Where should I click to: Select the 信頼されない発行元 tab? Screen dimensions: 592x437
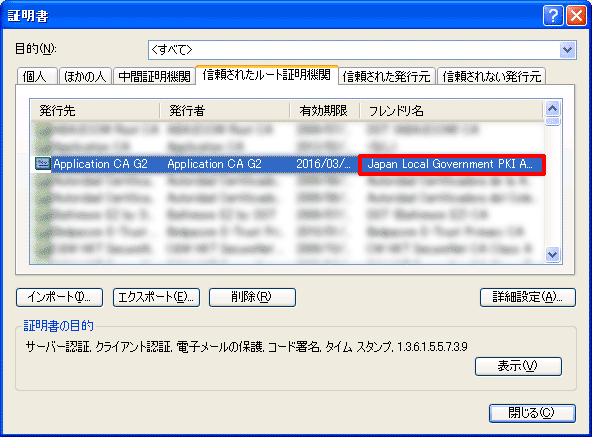(x=492, y=76)
